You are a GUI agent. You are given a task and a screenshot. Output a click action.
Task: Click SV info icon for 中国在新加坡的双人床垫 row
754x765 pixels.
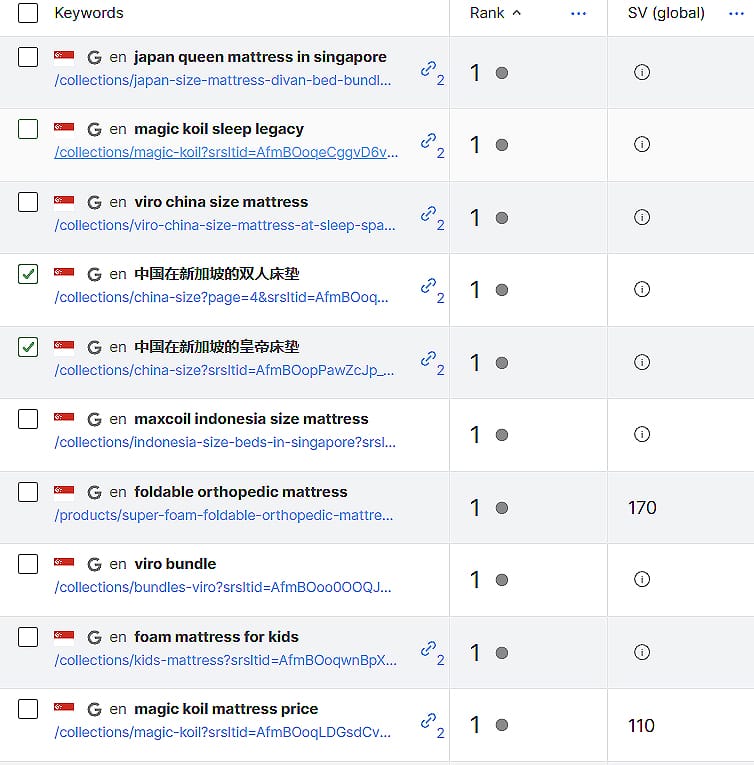click(x=642, y=289)
